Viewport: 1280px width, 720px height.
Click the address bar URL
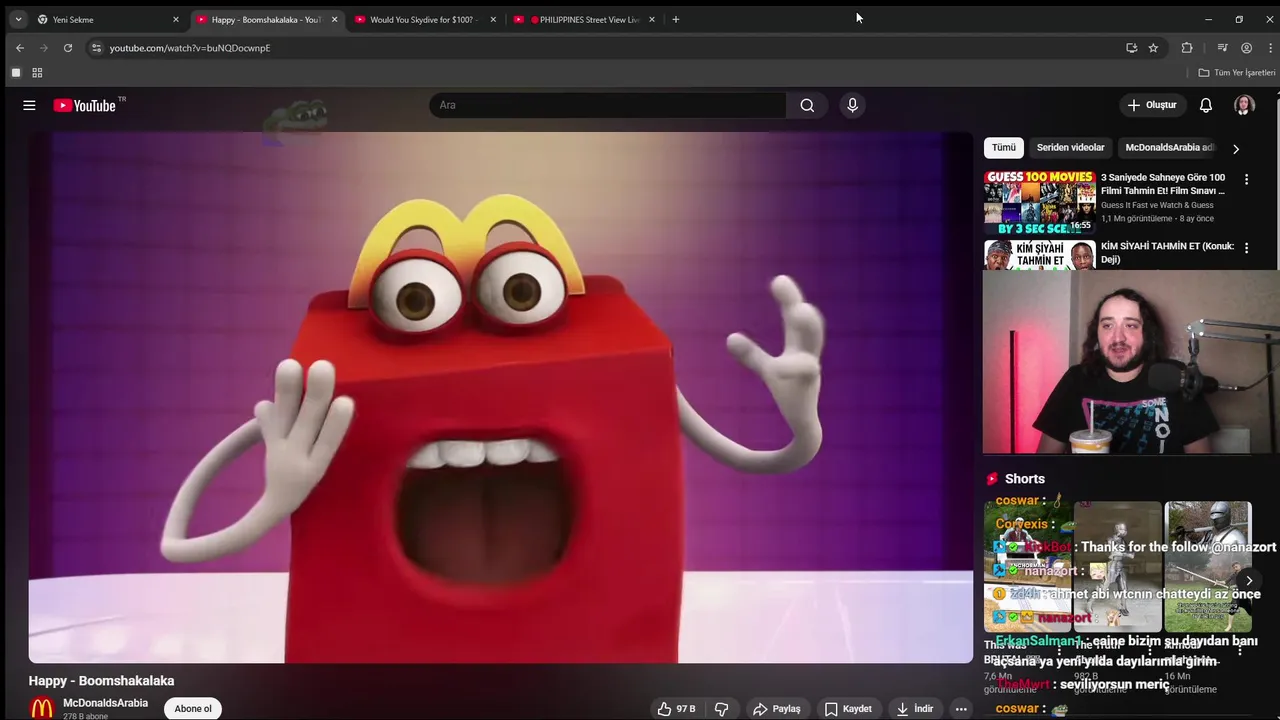click(x=190, y=48)
